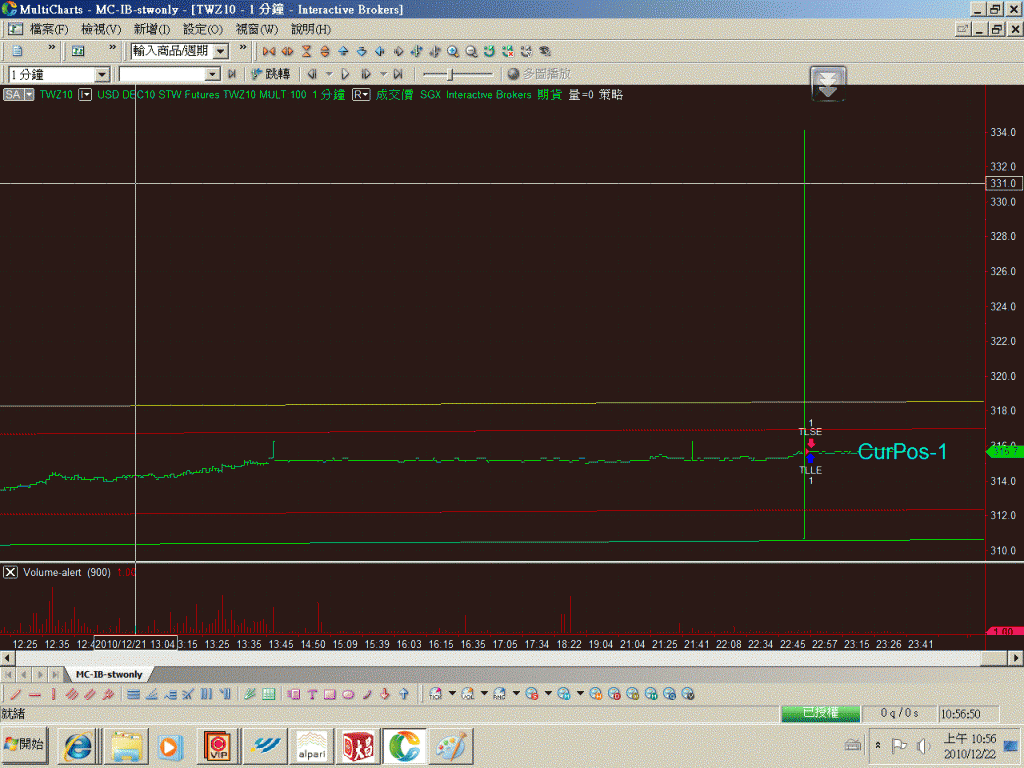Click the TICK chart resolution icon

click(x=436, y=694)
